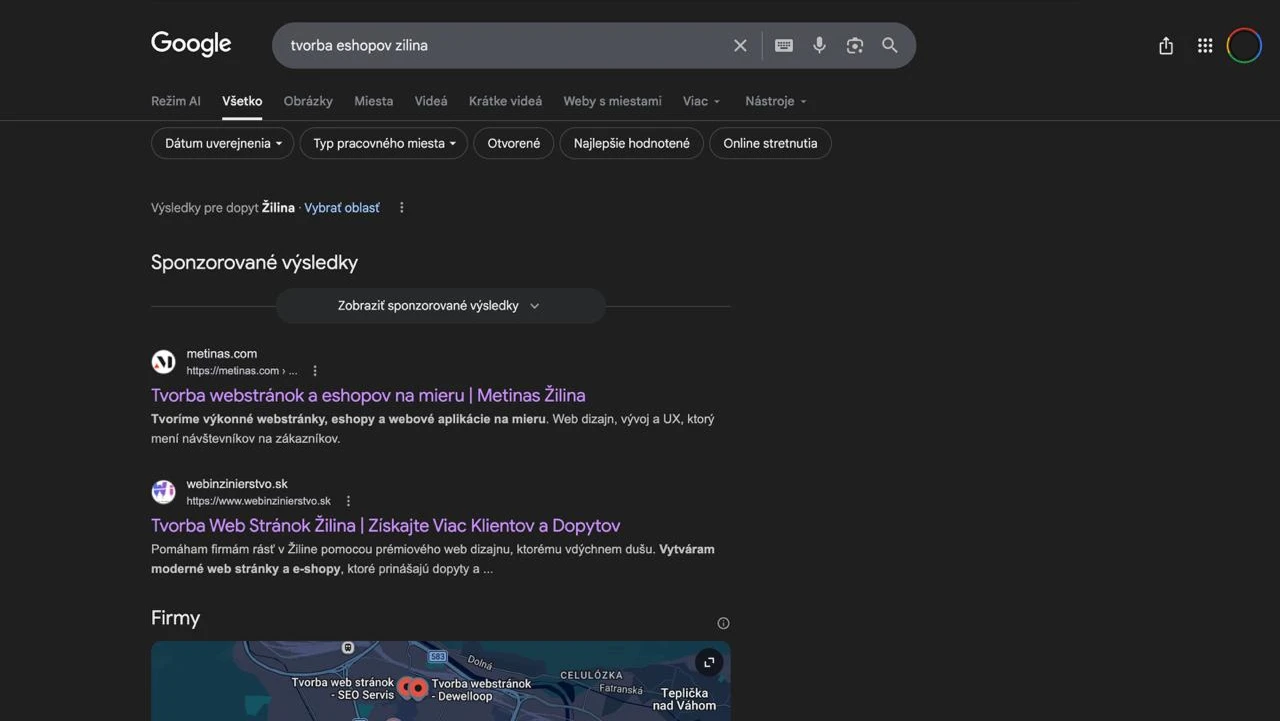The width and height of the screenshot is (1280, 721).
Task: Open the Dátum uverejnenia dropdown
Action: 222,143
